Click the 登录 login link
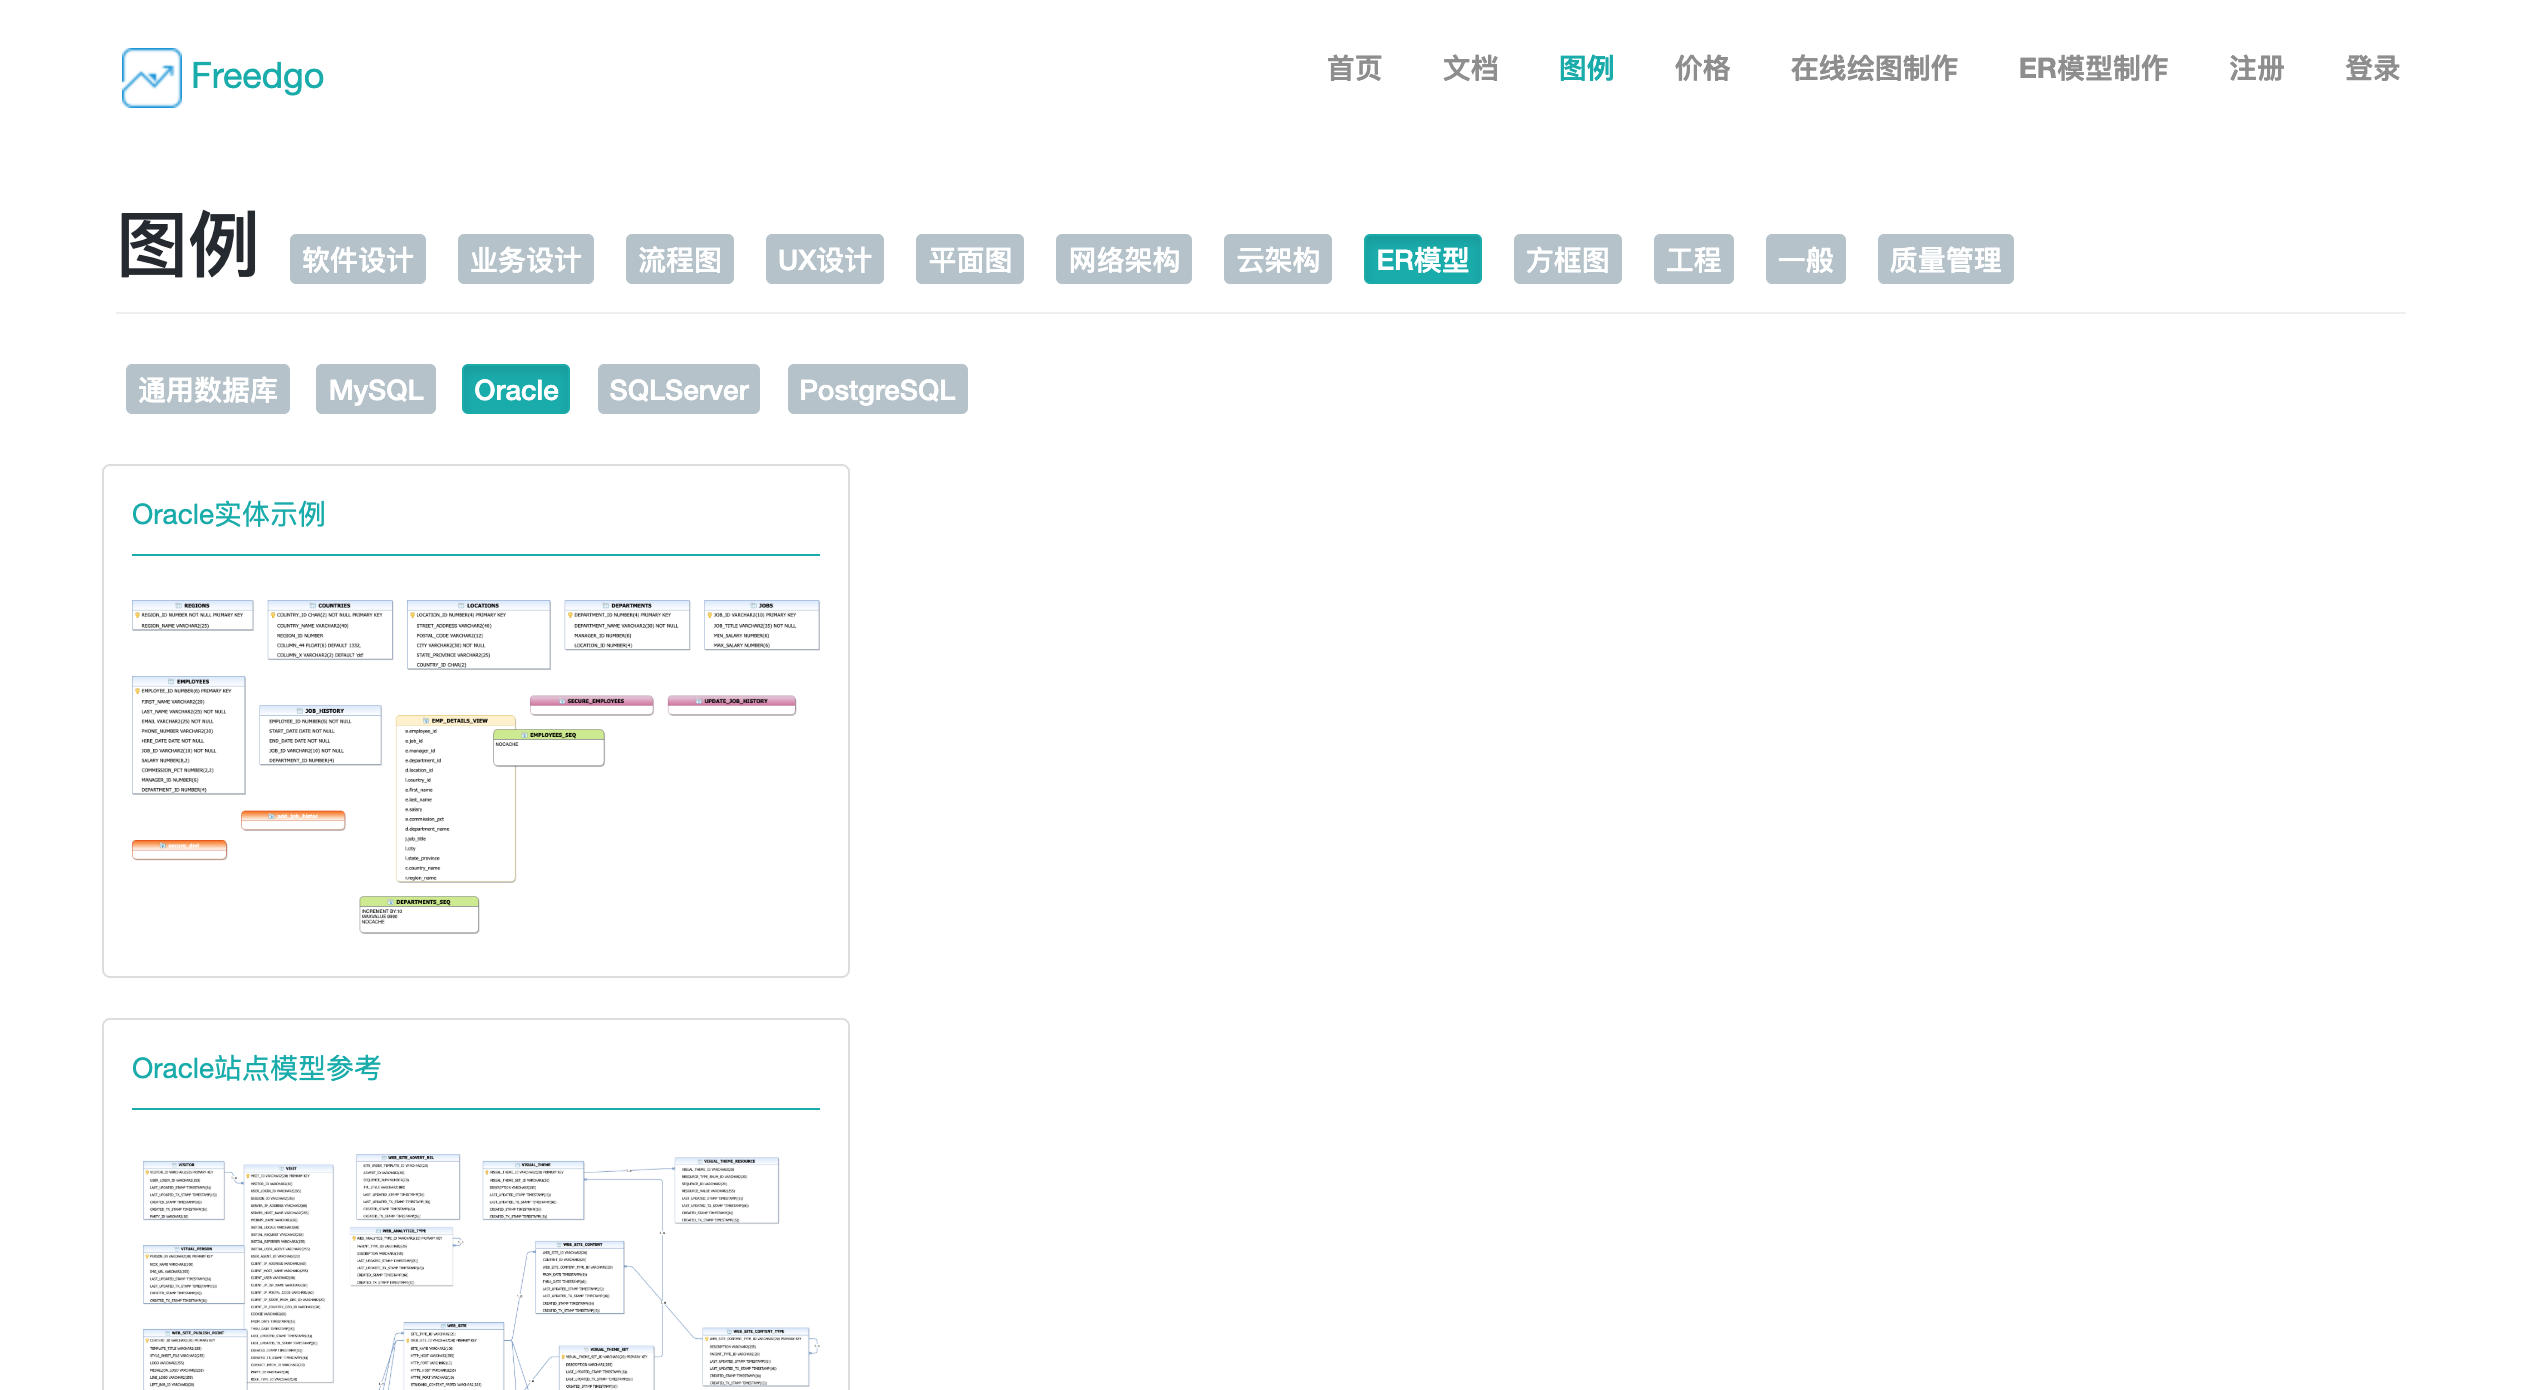 pos(2372,69)
